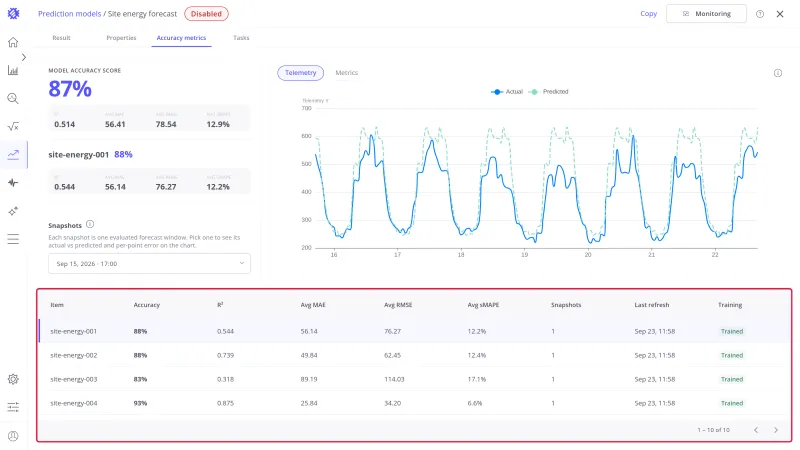This screenshot has height=450, width=800.
Task: Click Trained badge for site-energy-004
Action: pos(732,403)
